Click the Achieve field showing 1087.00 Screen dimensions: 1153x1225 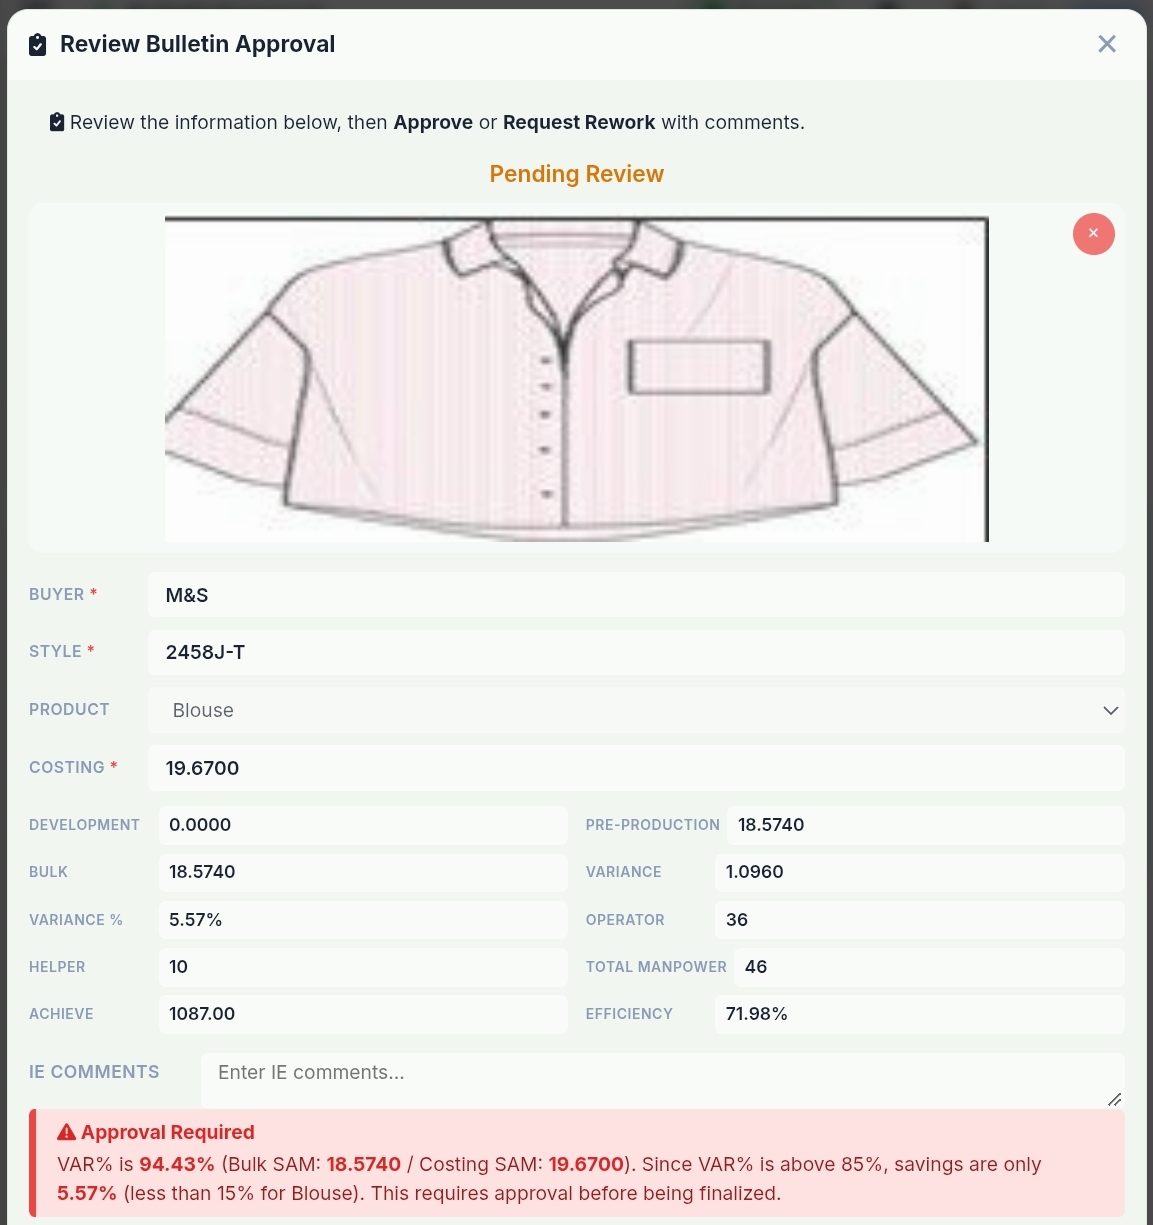(363, 1014)
